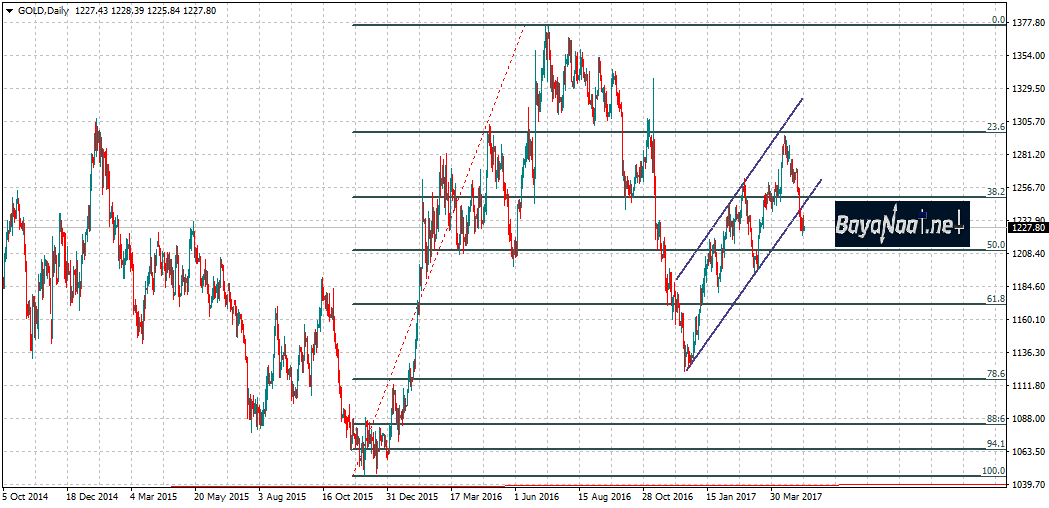Select the 78.6 Fibonacci level label
This screenshot has width=1049, height=508.
click(x=995, y=374)
